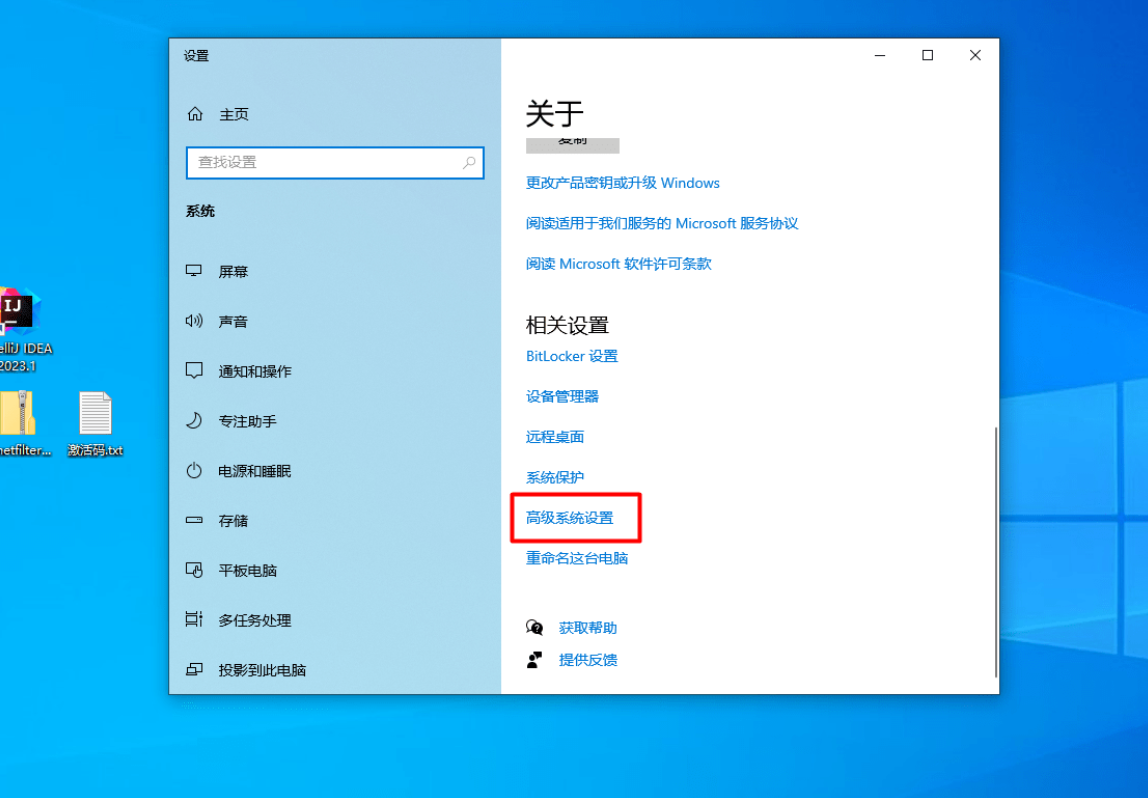Open 主页 home menu entry

(234, 114)
